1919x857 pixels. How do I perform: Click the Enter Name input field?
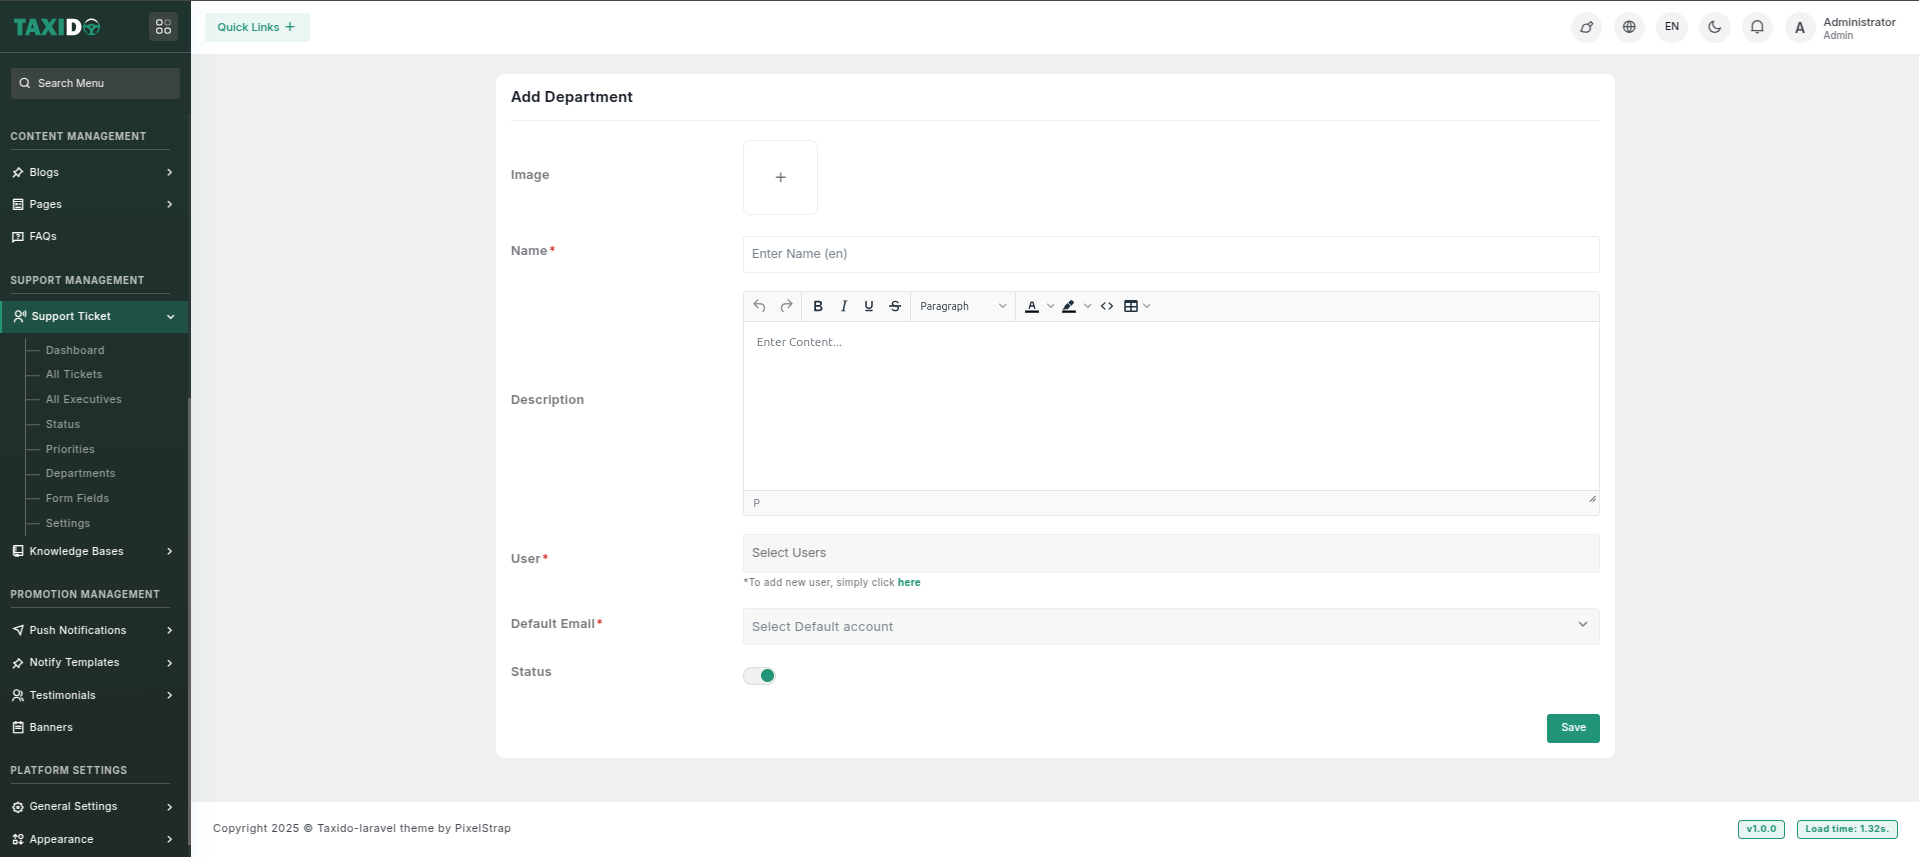[x=1170, y=254]
